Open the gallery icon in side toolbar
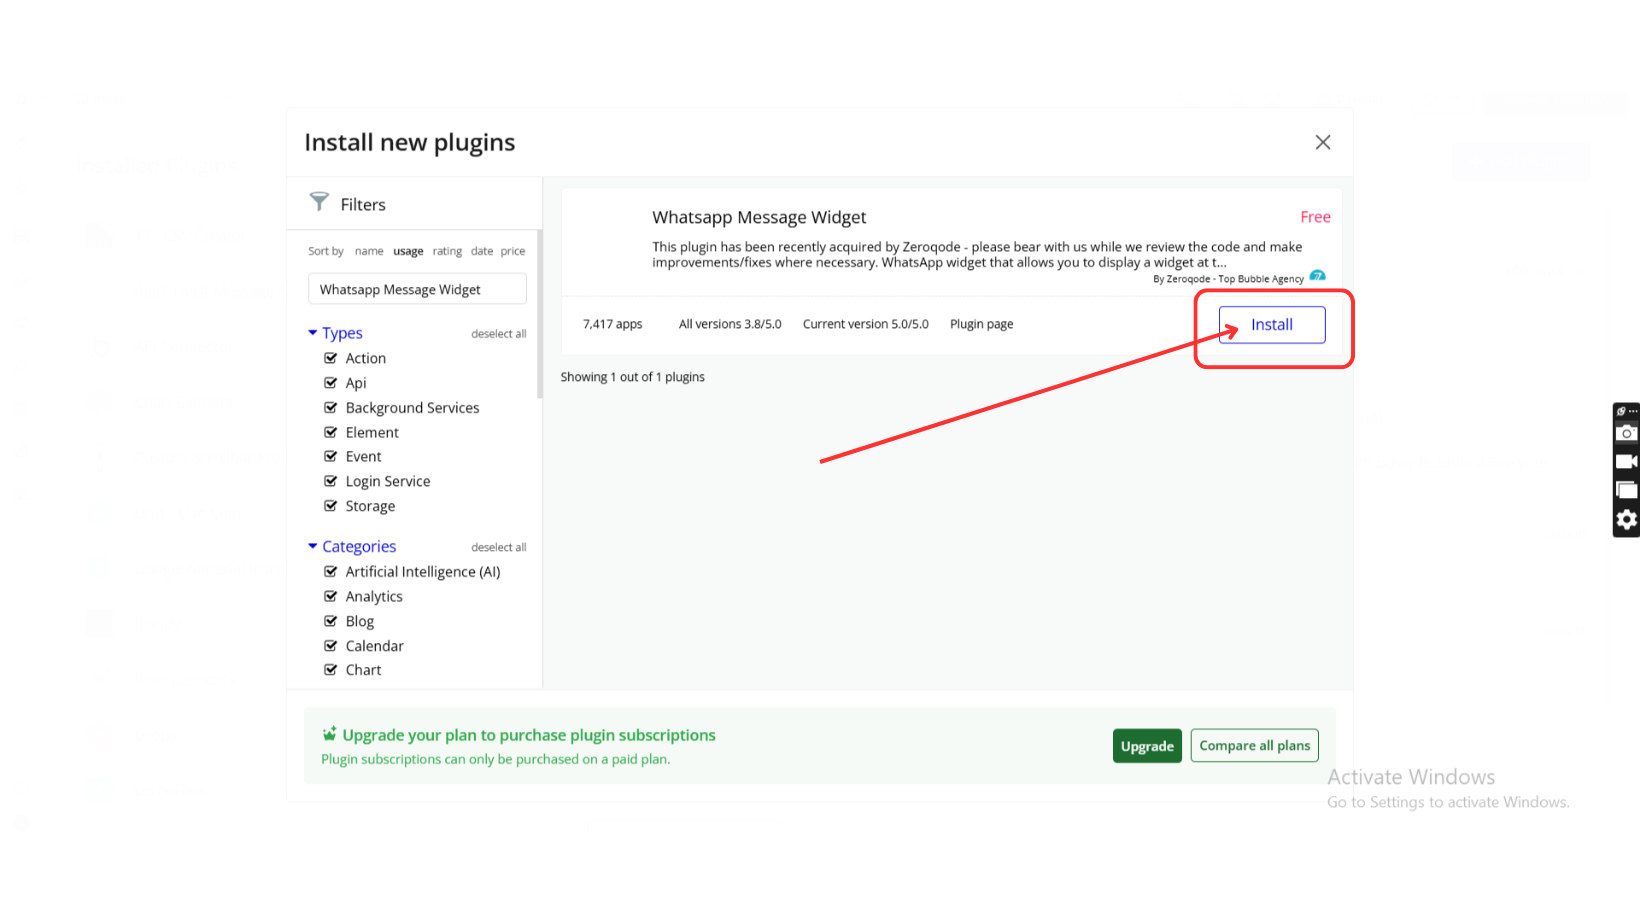1640x924 pixels. coord(1627,490)
